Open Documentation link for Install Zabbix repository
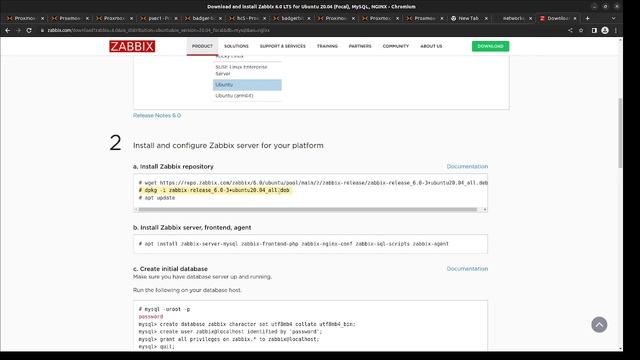This screenshot has height=360, width=640. click(467, 167)
